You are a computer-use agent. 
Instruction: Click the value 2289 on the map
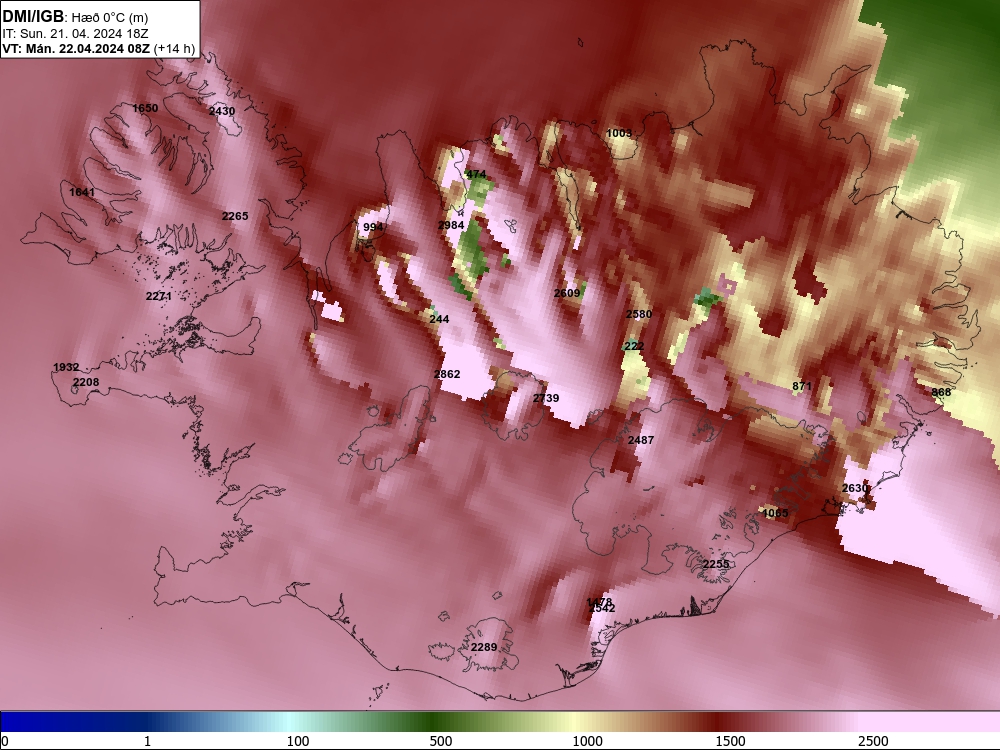click(x=483, y=647)
